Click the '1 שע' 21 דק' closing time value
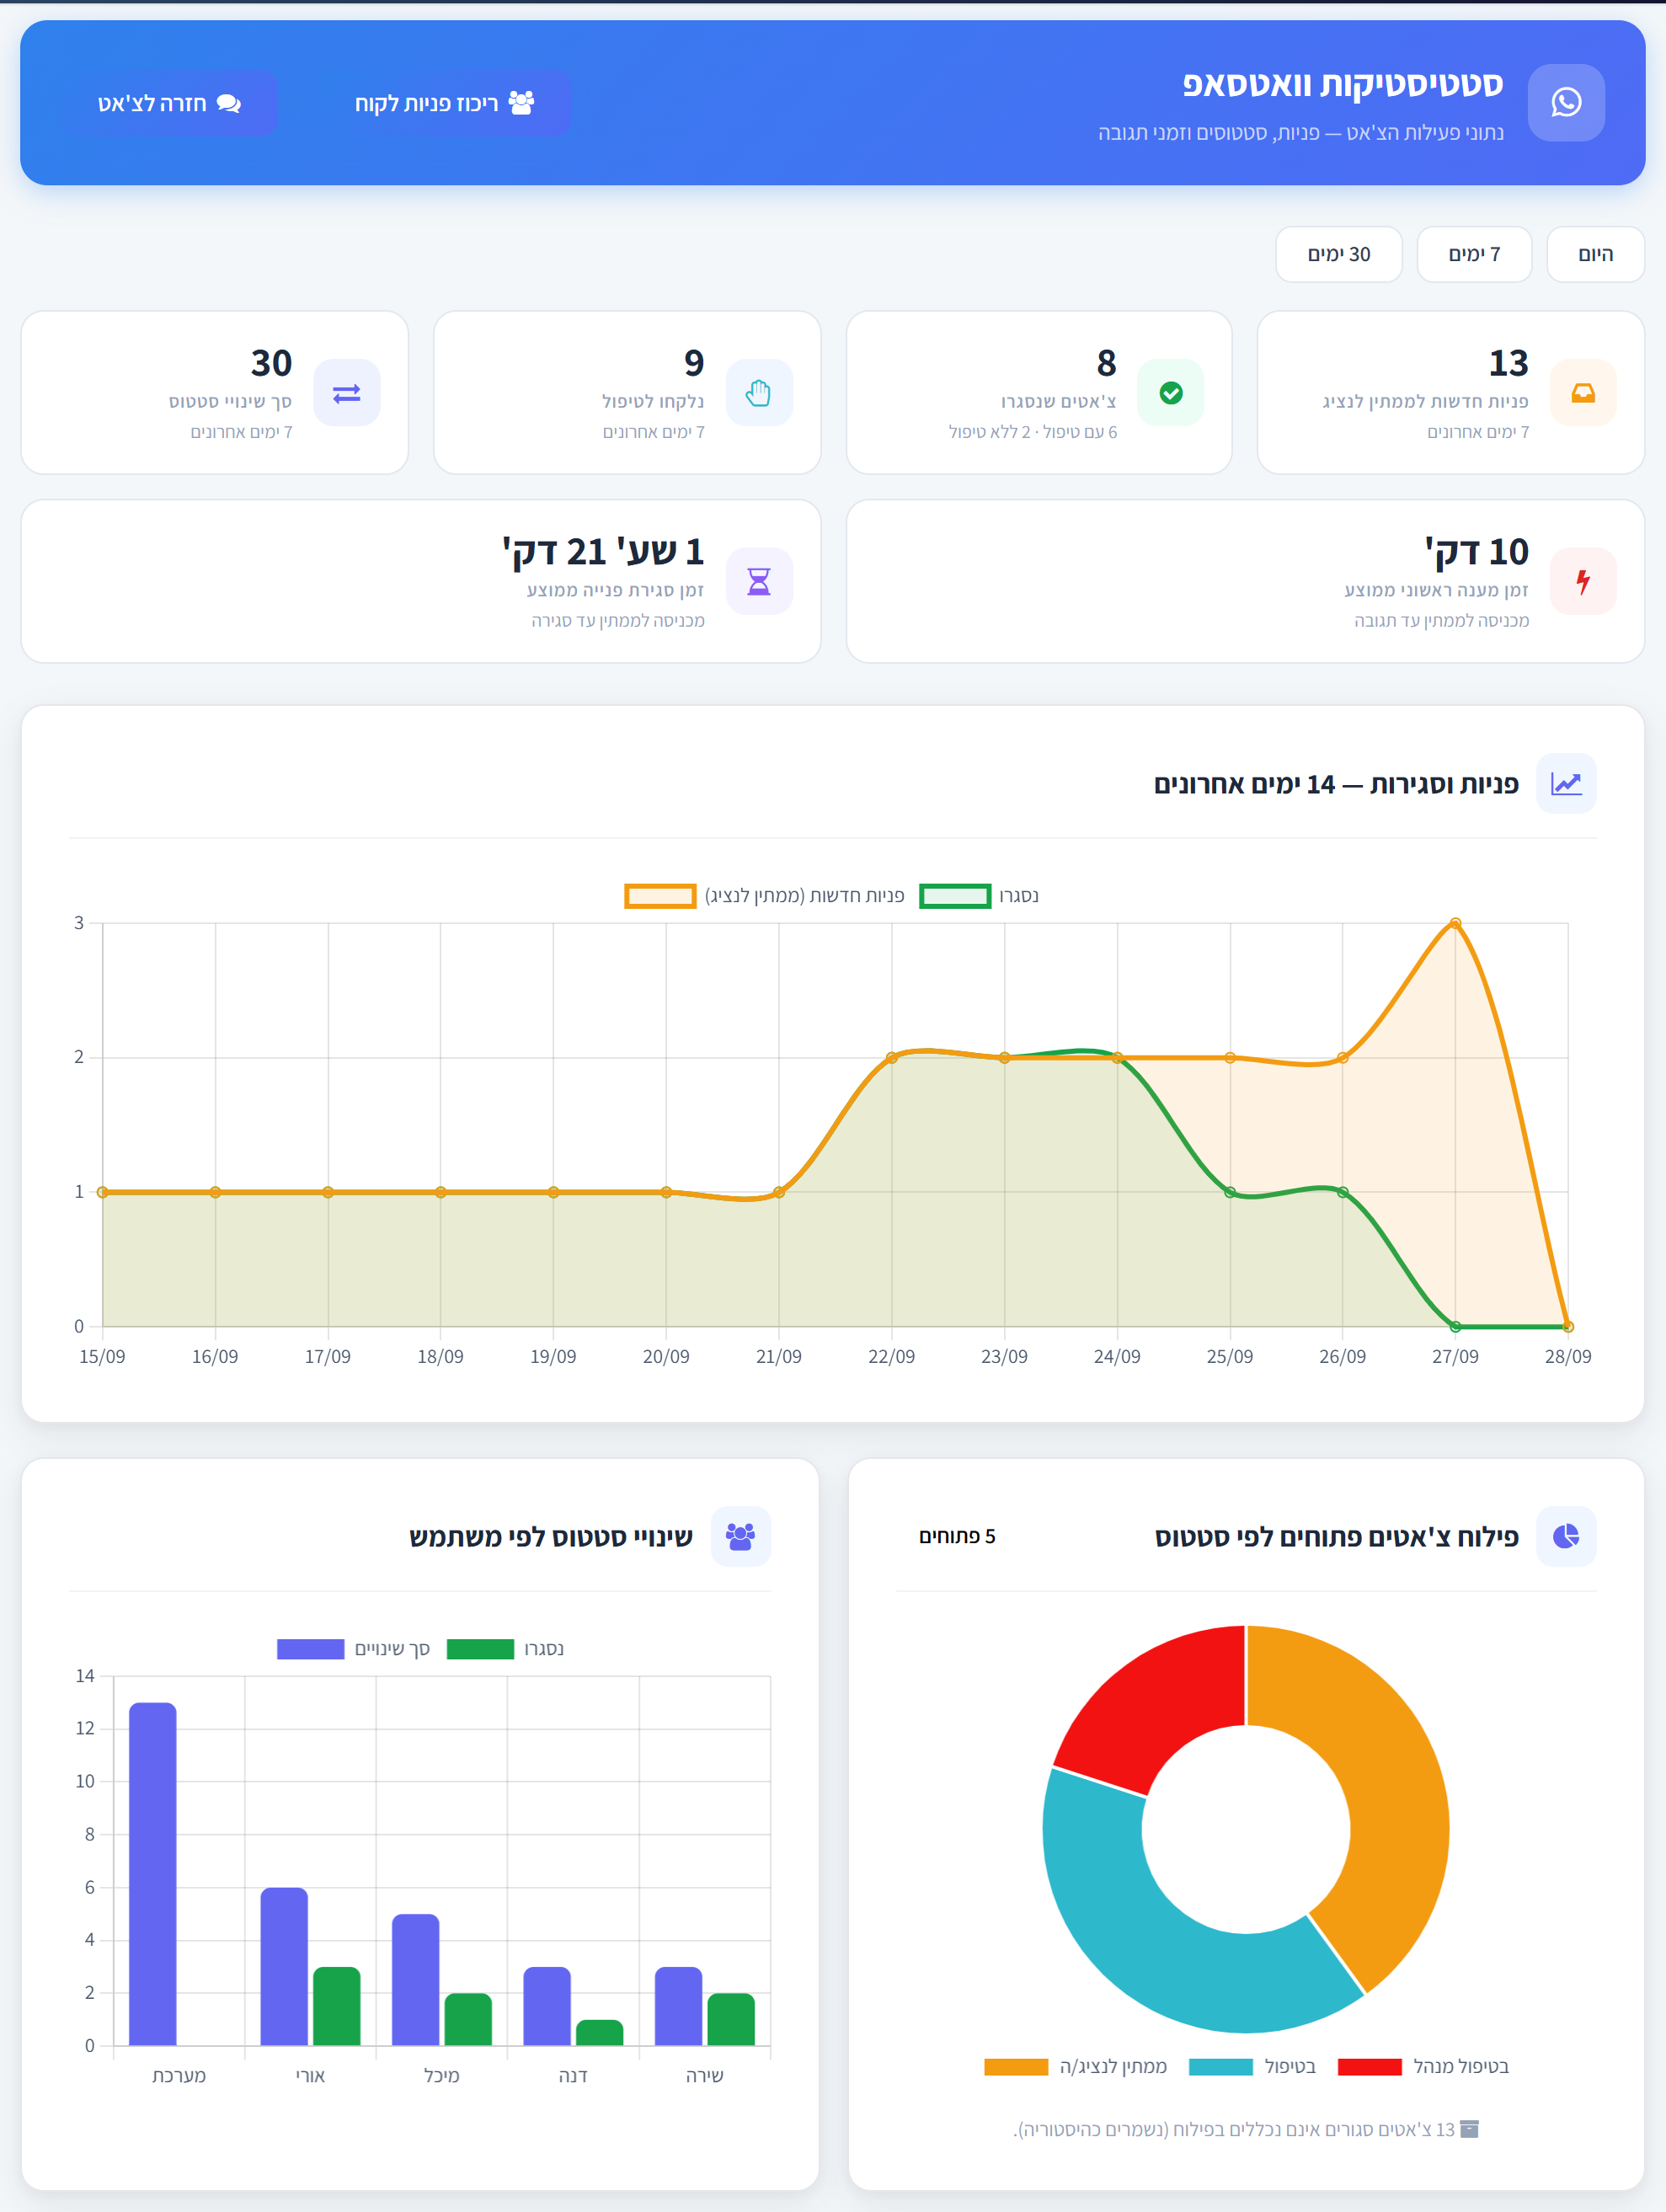This screenshot has width=1666, height=2212. (x=603, y=551)
